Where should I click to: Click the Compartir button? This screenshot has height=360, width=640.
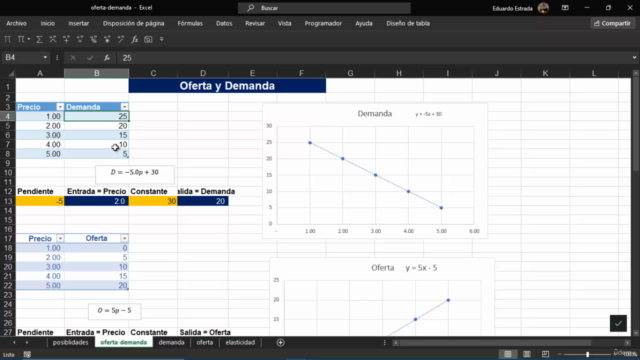click(612, 23)
